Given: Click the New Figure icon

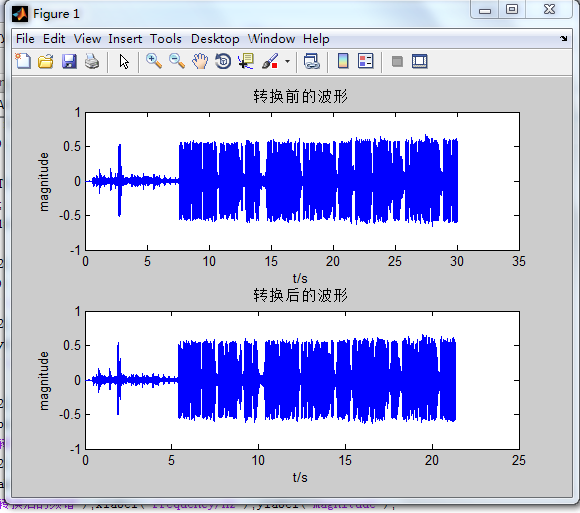Looking at the screenshot, I should tap(23, 61).
